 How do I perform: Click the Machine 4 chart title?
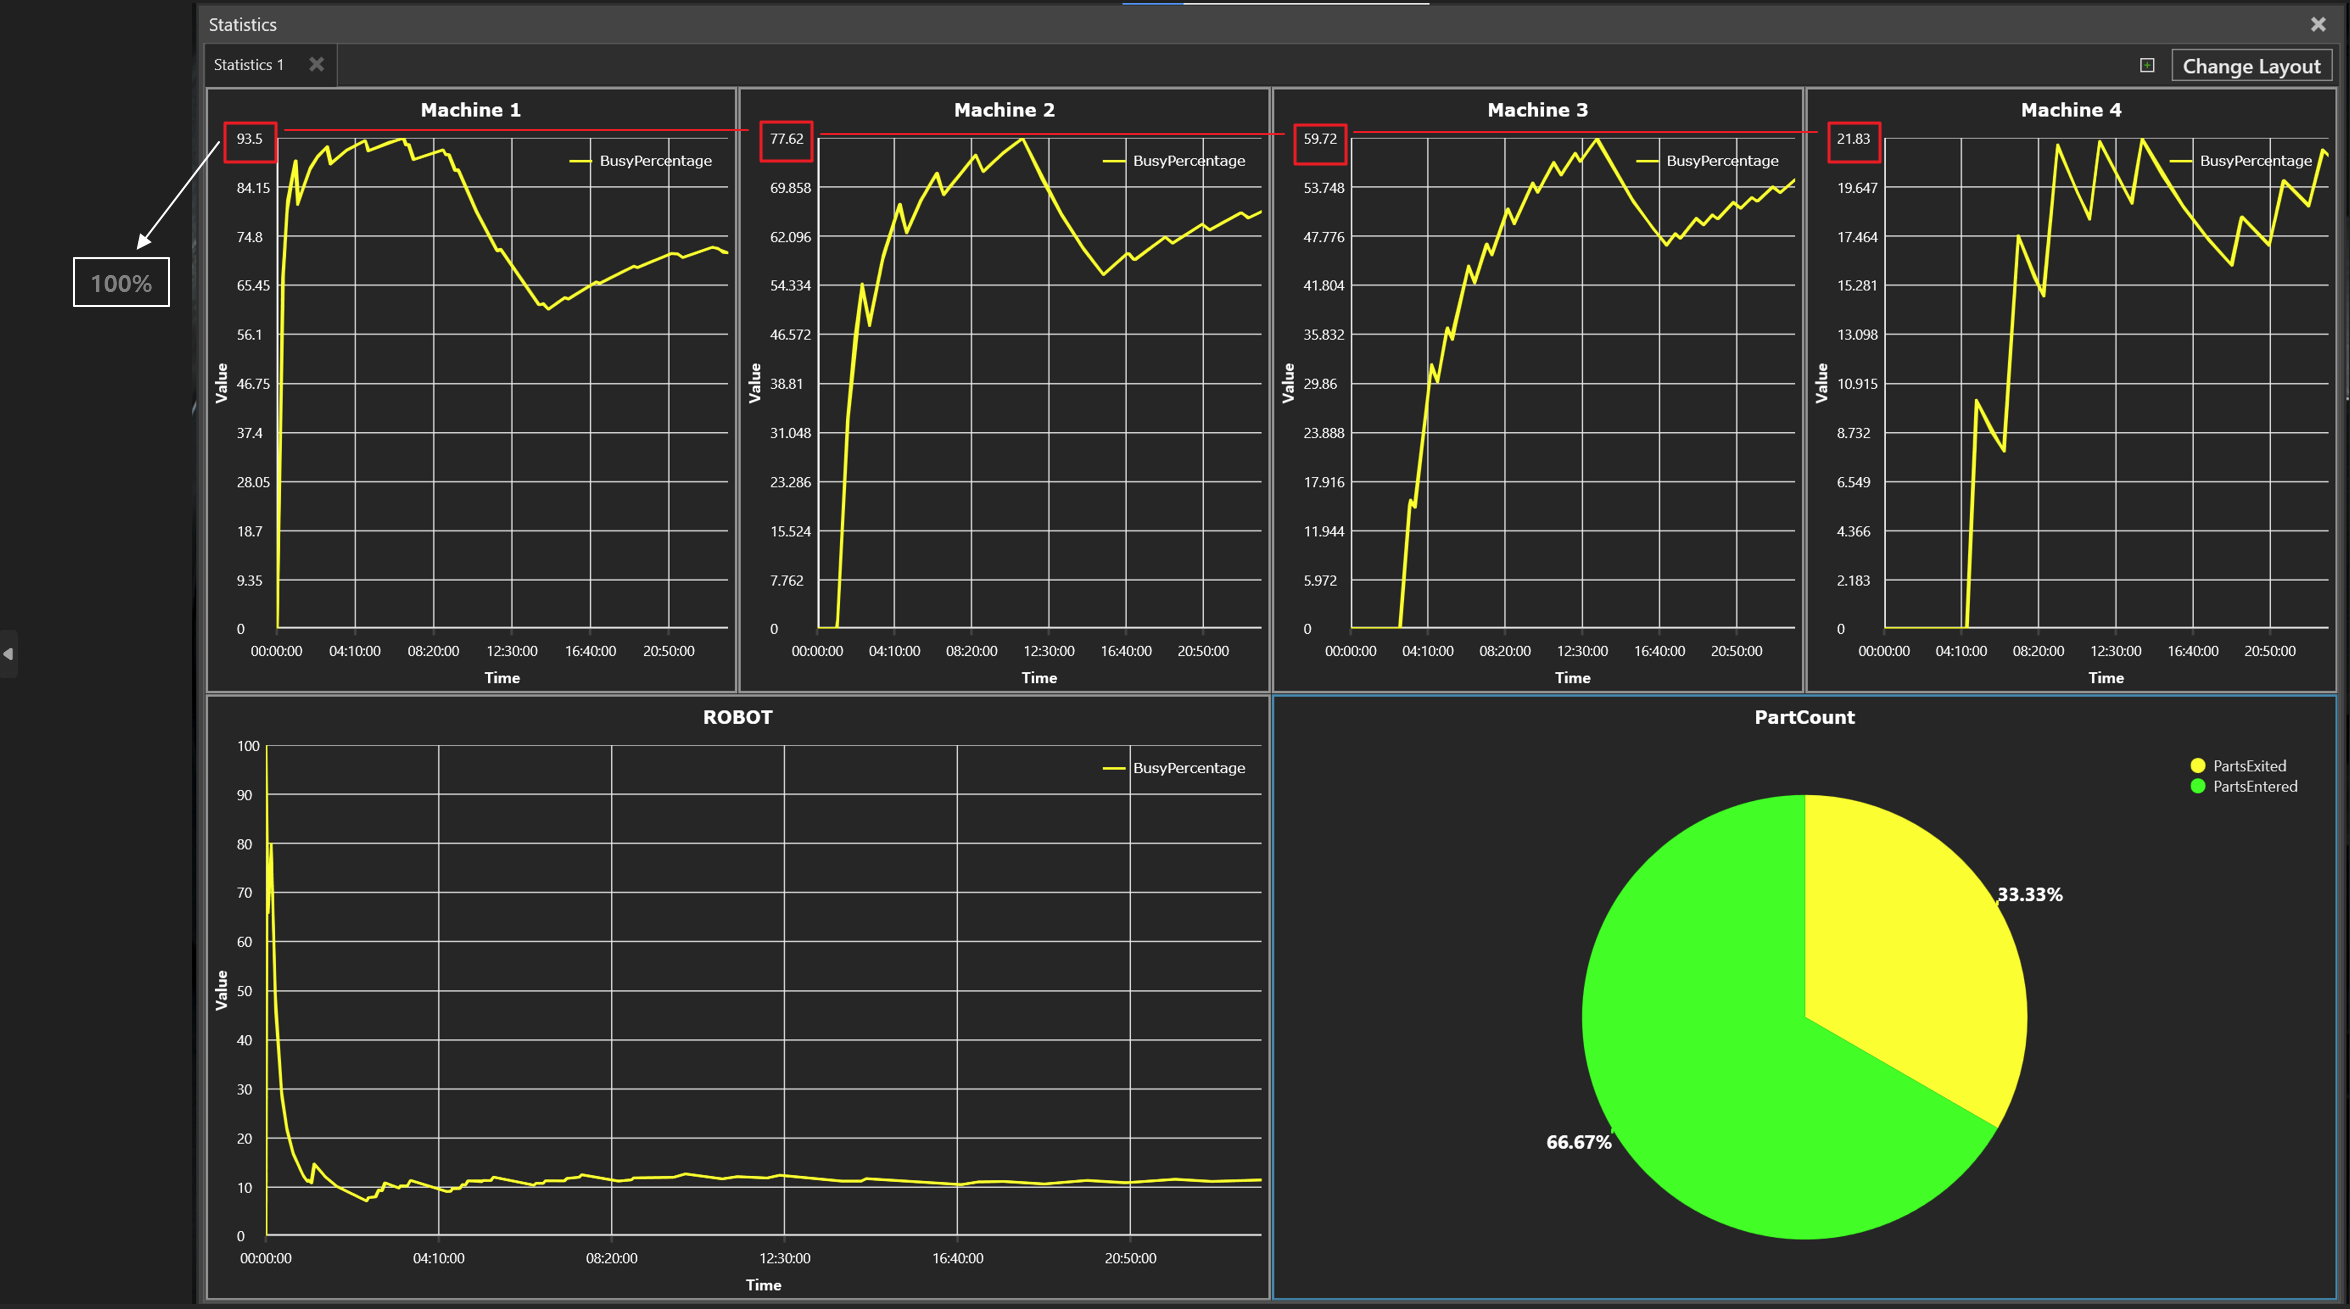click(x=2070, y=110)
